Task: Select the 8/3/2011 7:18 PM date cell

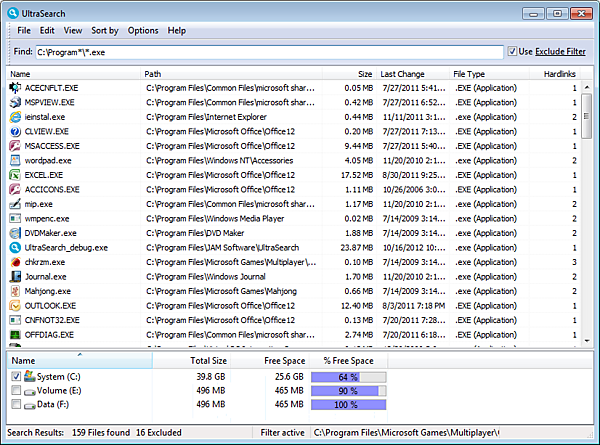Action: pos(414,306)
